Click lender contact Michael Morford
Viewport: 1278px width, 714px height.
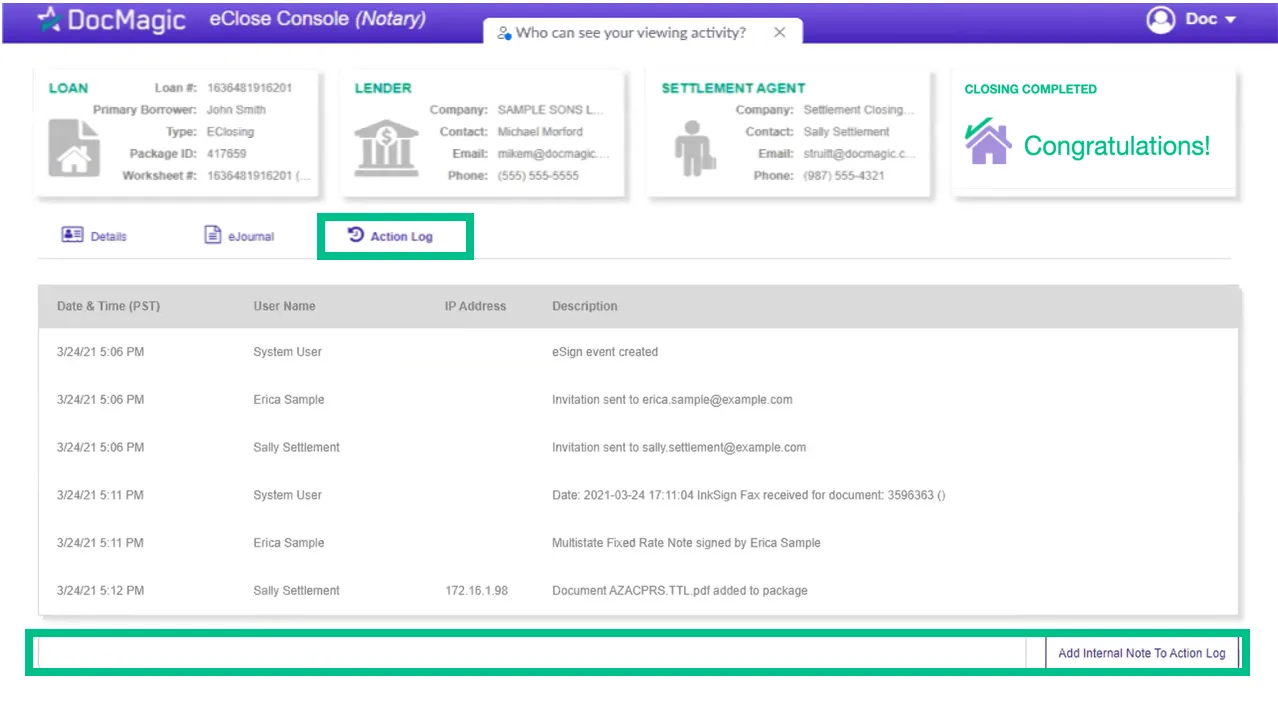pos(540,132)
